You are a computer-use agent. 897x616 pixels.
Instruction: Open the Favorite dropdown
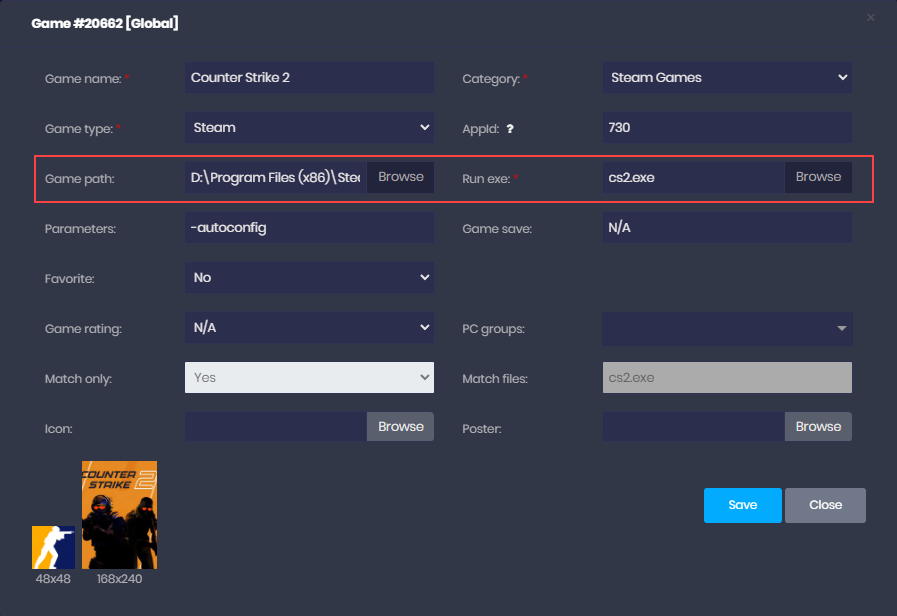(309, 277)
